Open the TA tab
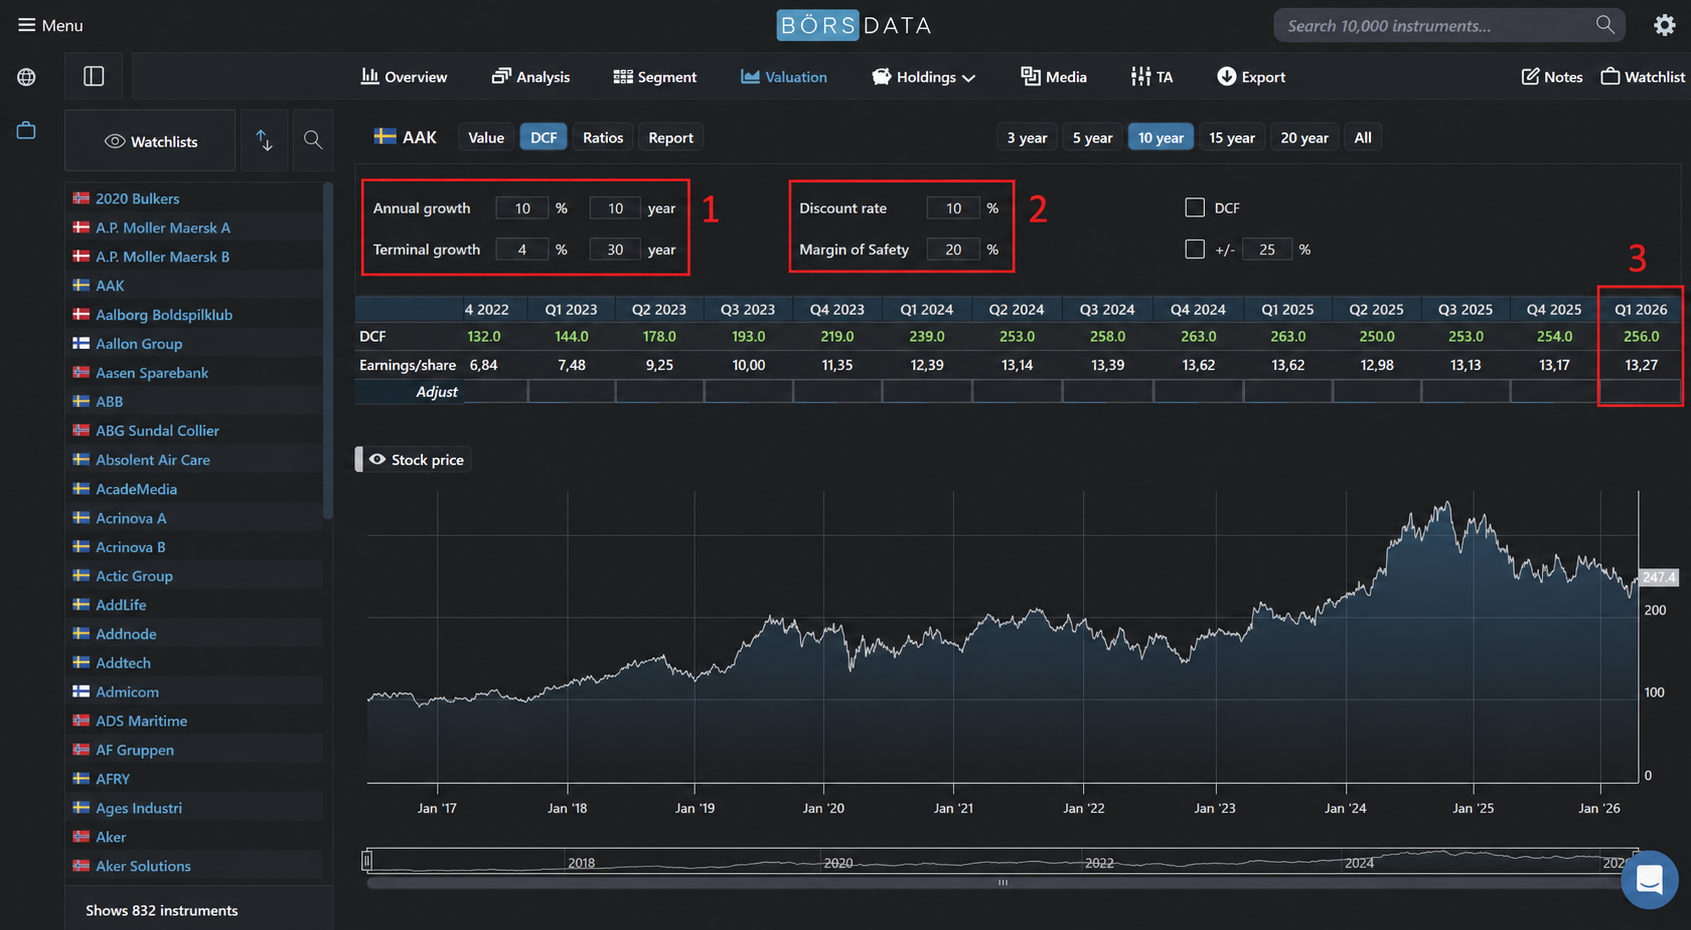This screenshot has height=930, width=1691. (1152, 77)
